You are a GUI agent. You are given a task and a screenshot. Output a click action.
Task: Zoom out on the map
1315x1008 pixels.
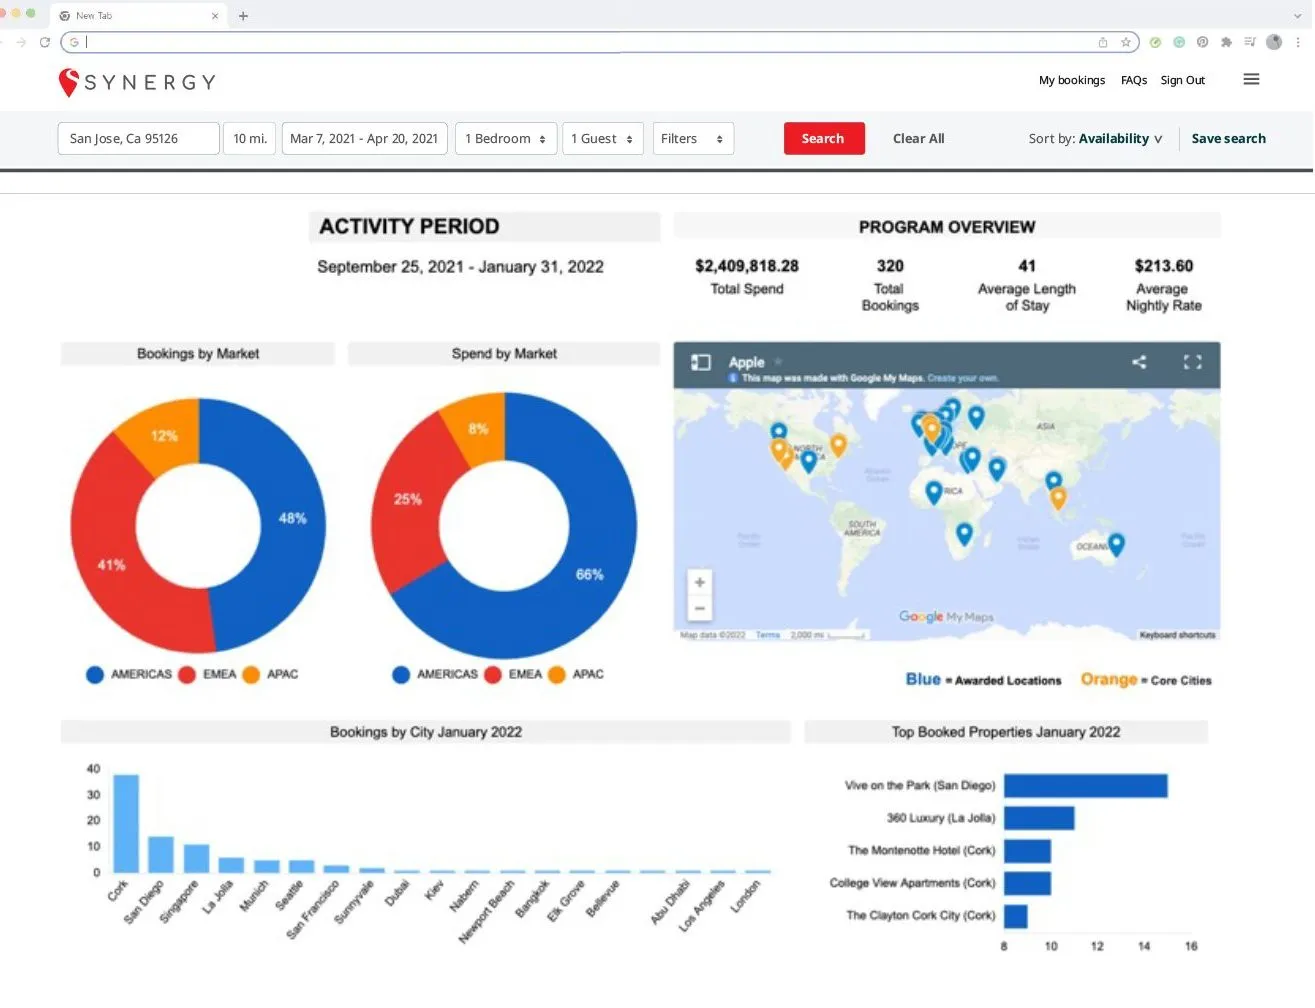pos(700,606)
